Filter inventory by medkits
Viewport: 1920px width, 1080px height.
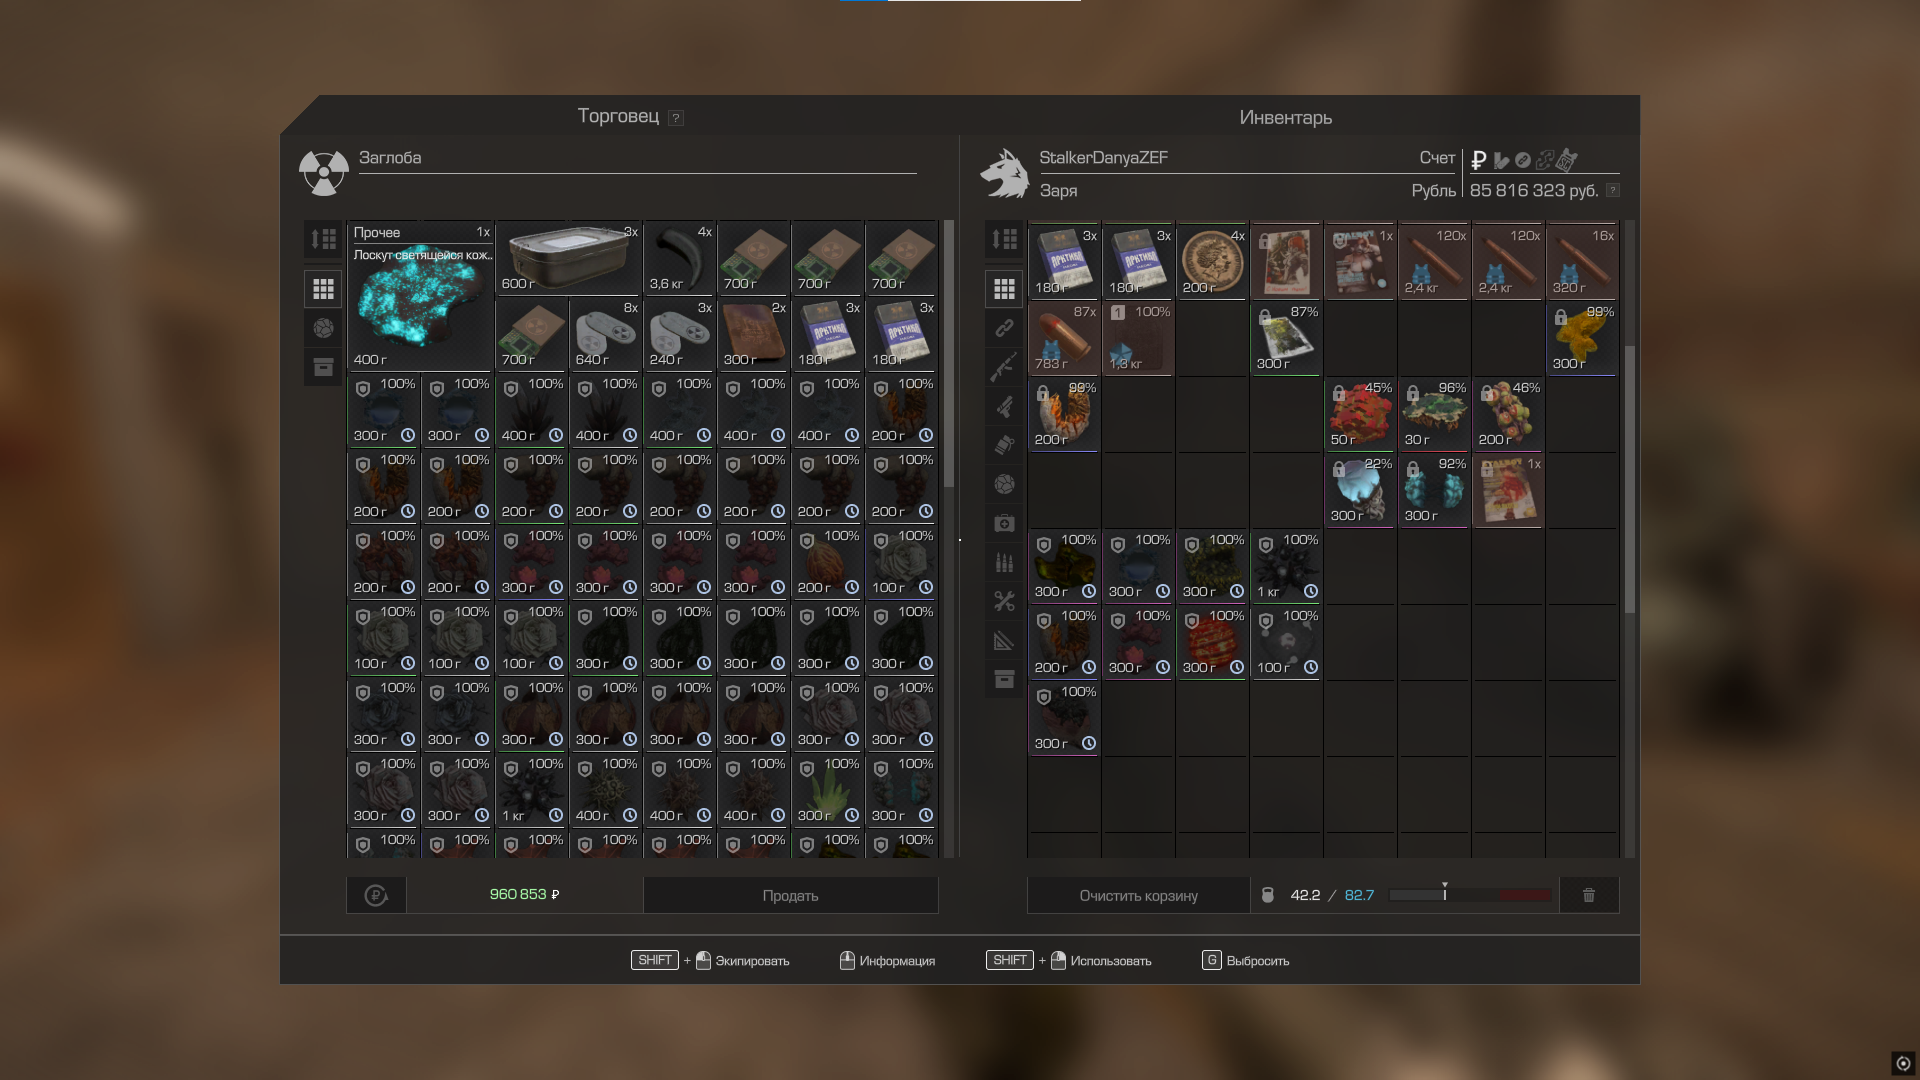1004,523
